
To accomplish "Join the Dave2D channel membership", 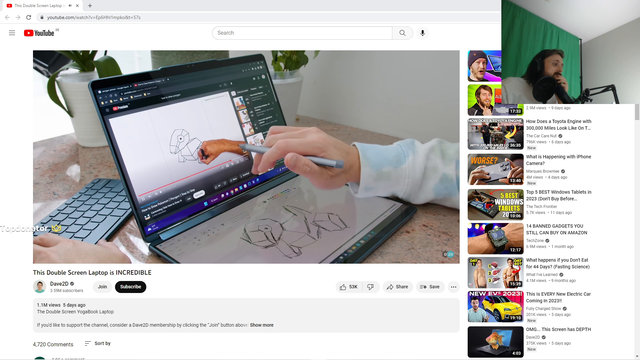I will (x=102, y=287).
